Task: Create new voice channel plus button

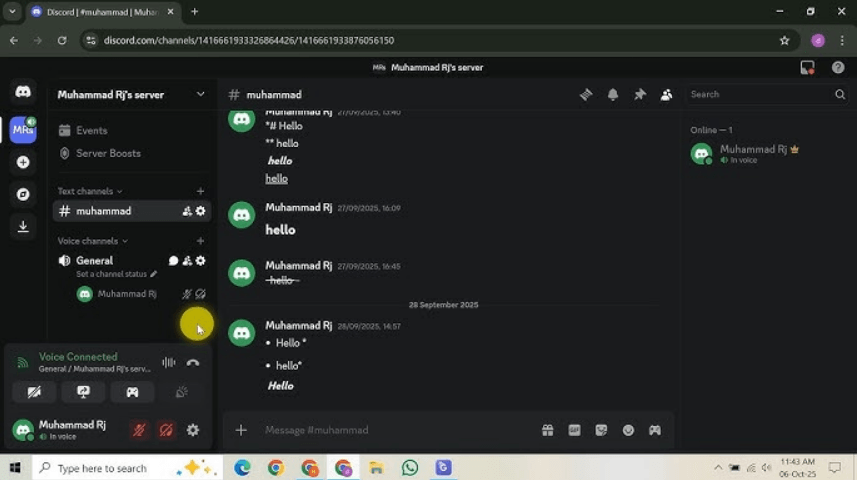Action: 200,241
